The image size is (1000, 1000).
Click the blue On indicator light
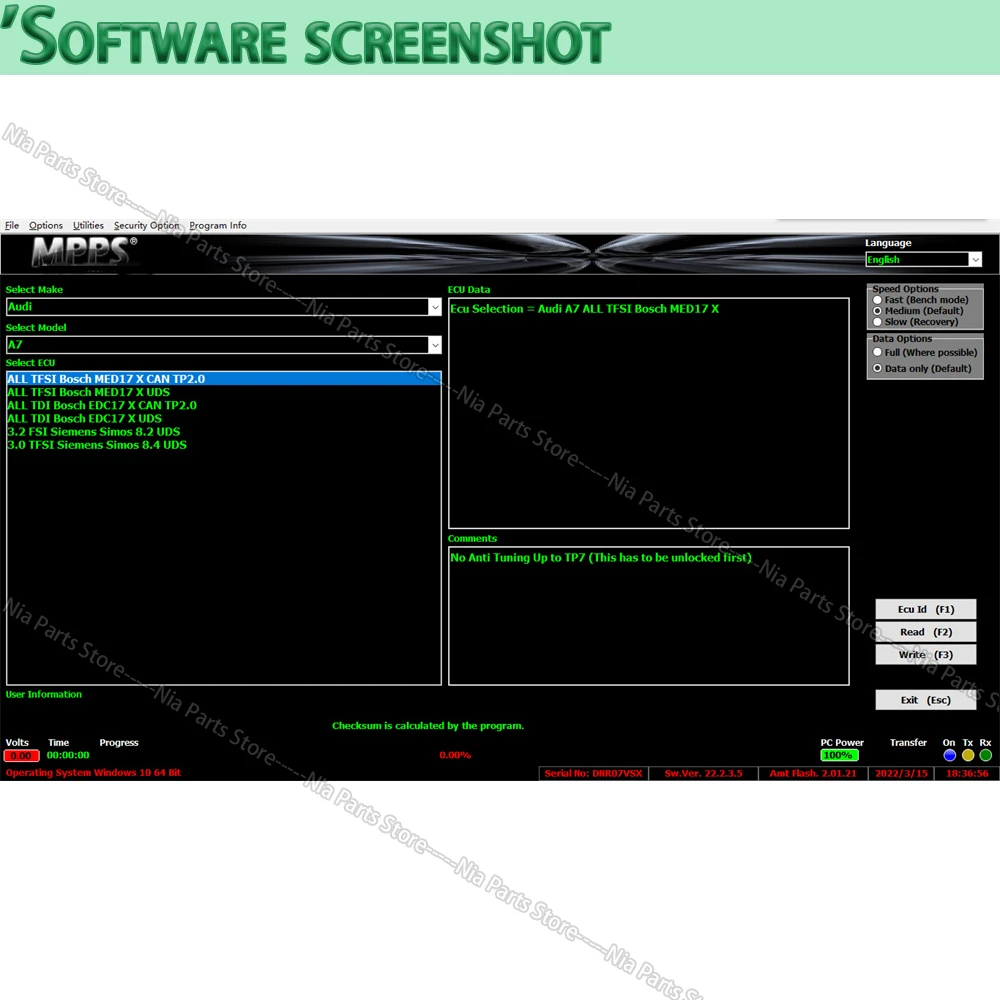[950, 755]
